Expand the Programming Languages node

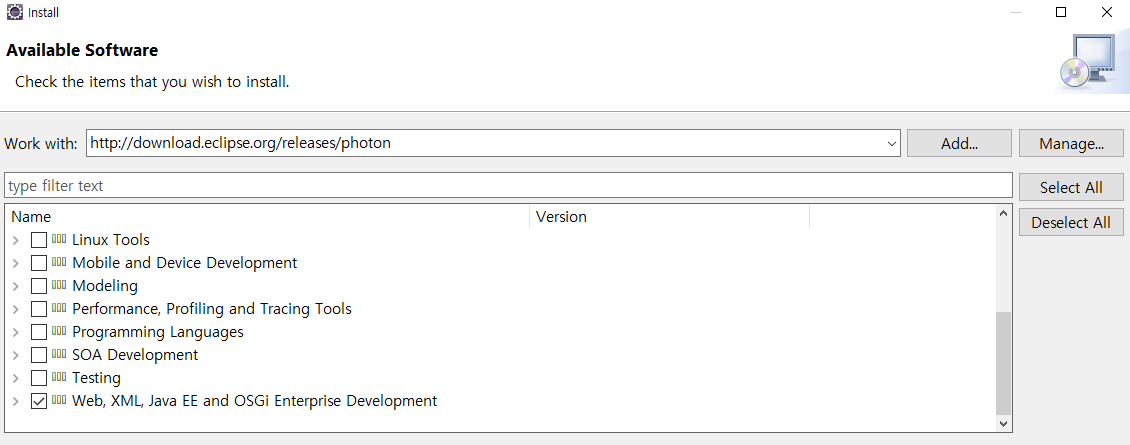pyautogui.click(x=16, y=332)
